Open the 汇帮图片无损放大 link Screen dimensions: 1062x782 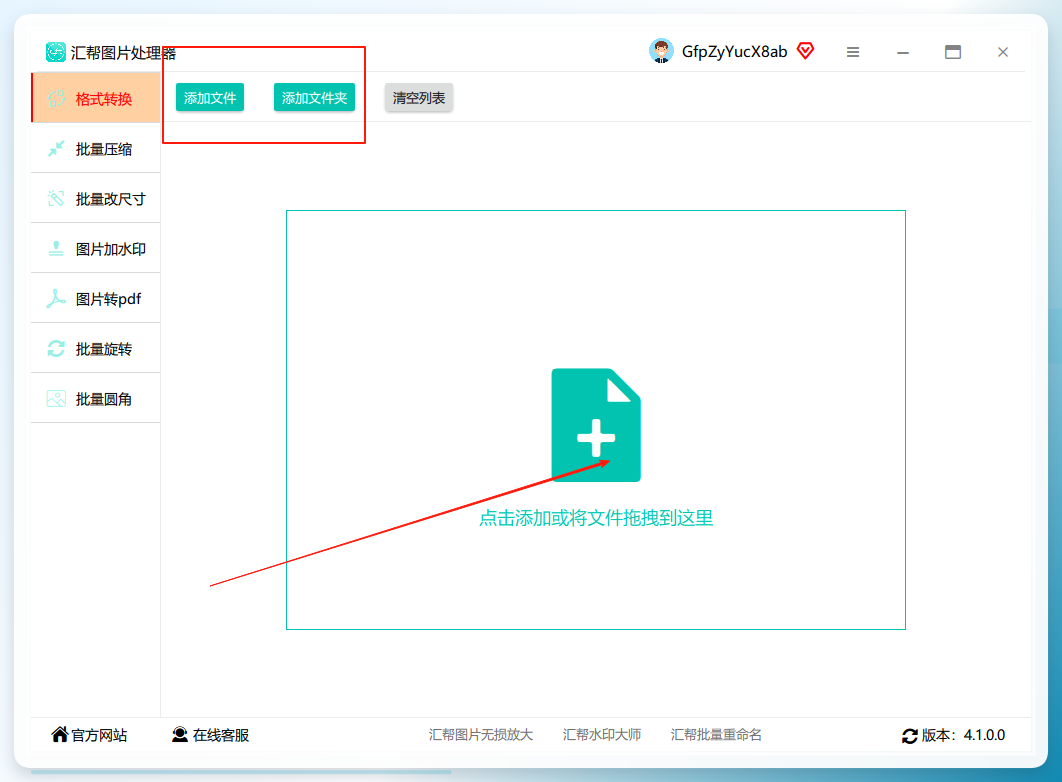point(481,735)
